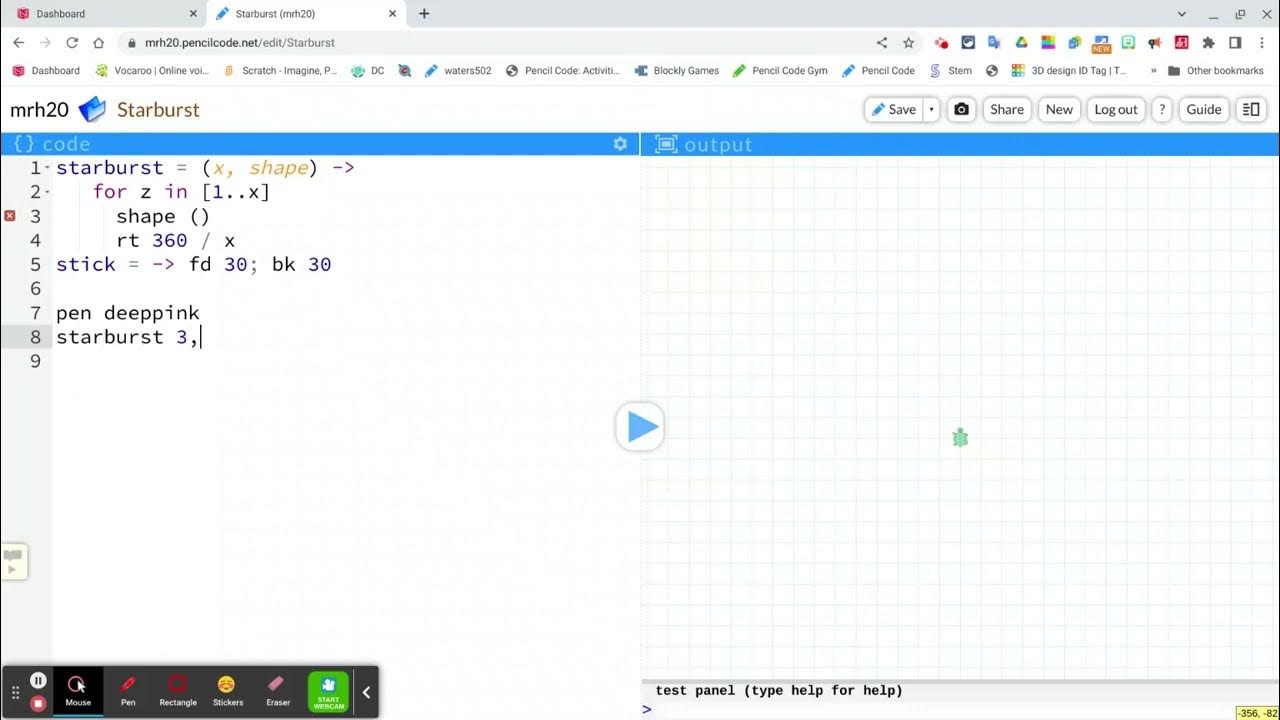Click the New button

[x=1059, y=109]
